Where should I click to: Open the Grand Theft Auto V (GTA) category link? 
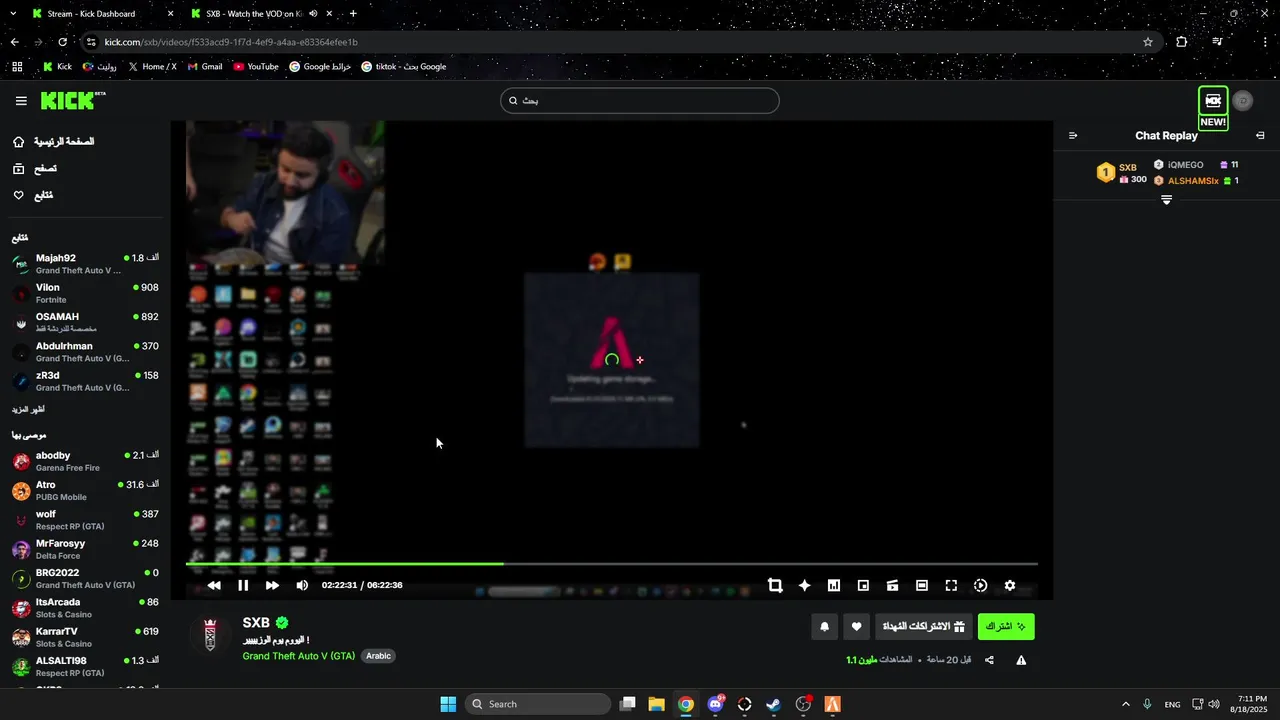click(x=298, y=656)
